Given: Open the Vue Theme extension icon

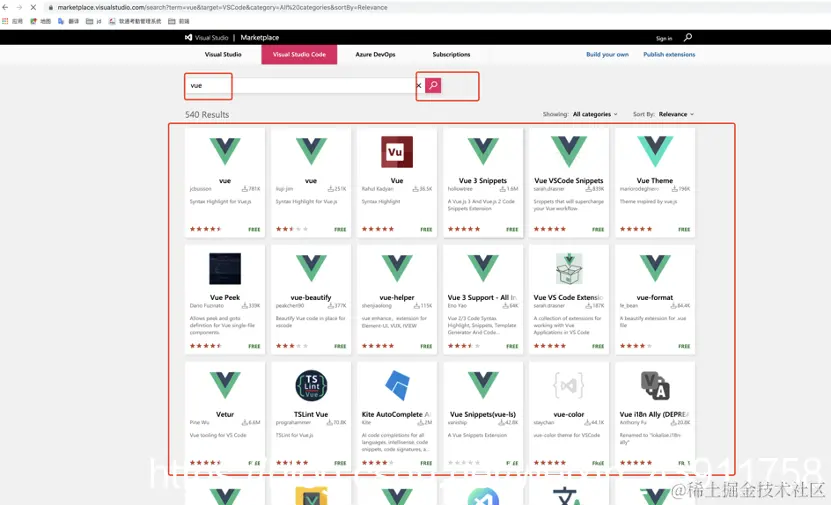Looking at the screenshot, I should [655, 151].
